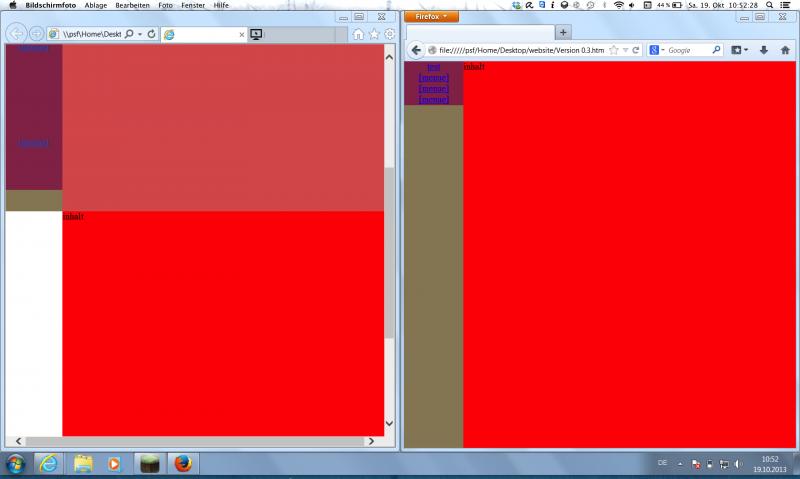
Task: Open Internet Explorer tools gear
Action: 390,34
